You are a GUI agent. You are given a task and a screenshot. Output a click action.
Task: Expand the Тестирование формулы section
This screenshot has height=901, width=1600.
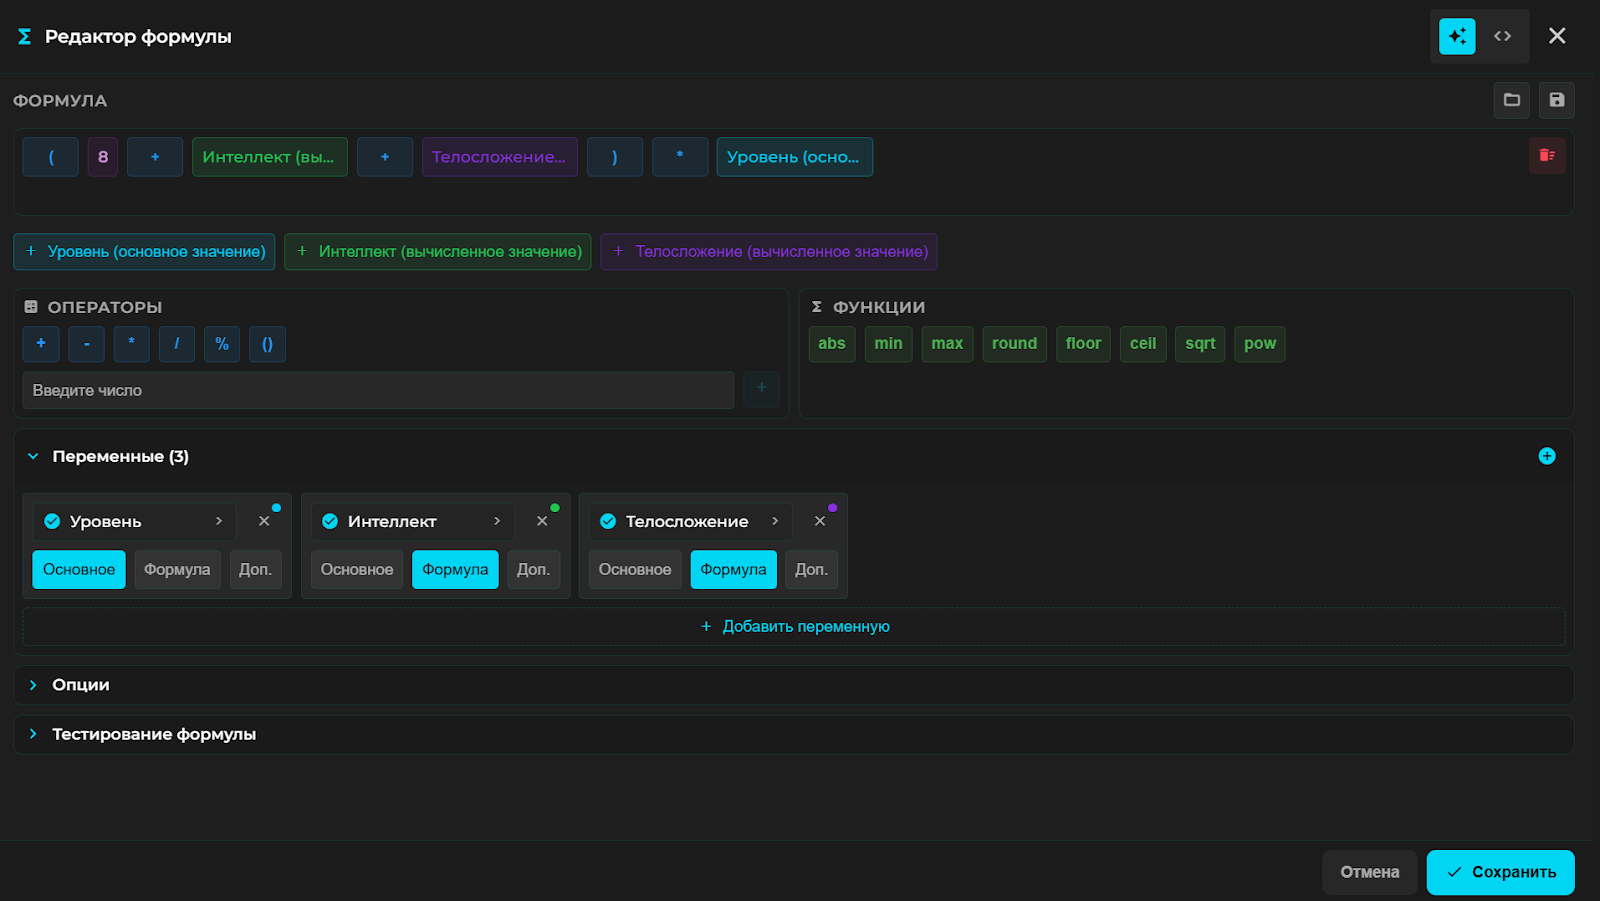(x=153, y=734)
